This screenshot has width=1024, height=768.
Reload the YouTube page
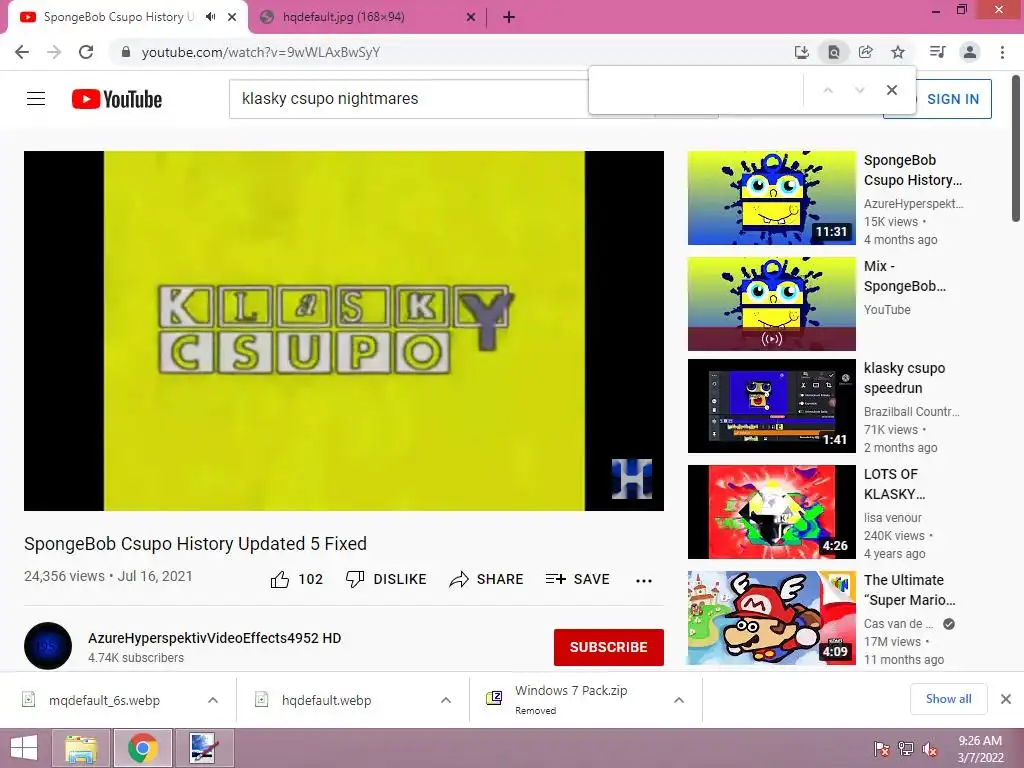86,52
